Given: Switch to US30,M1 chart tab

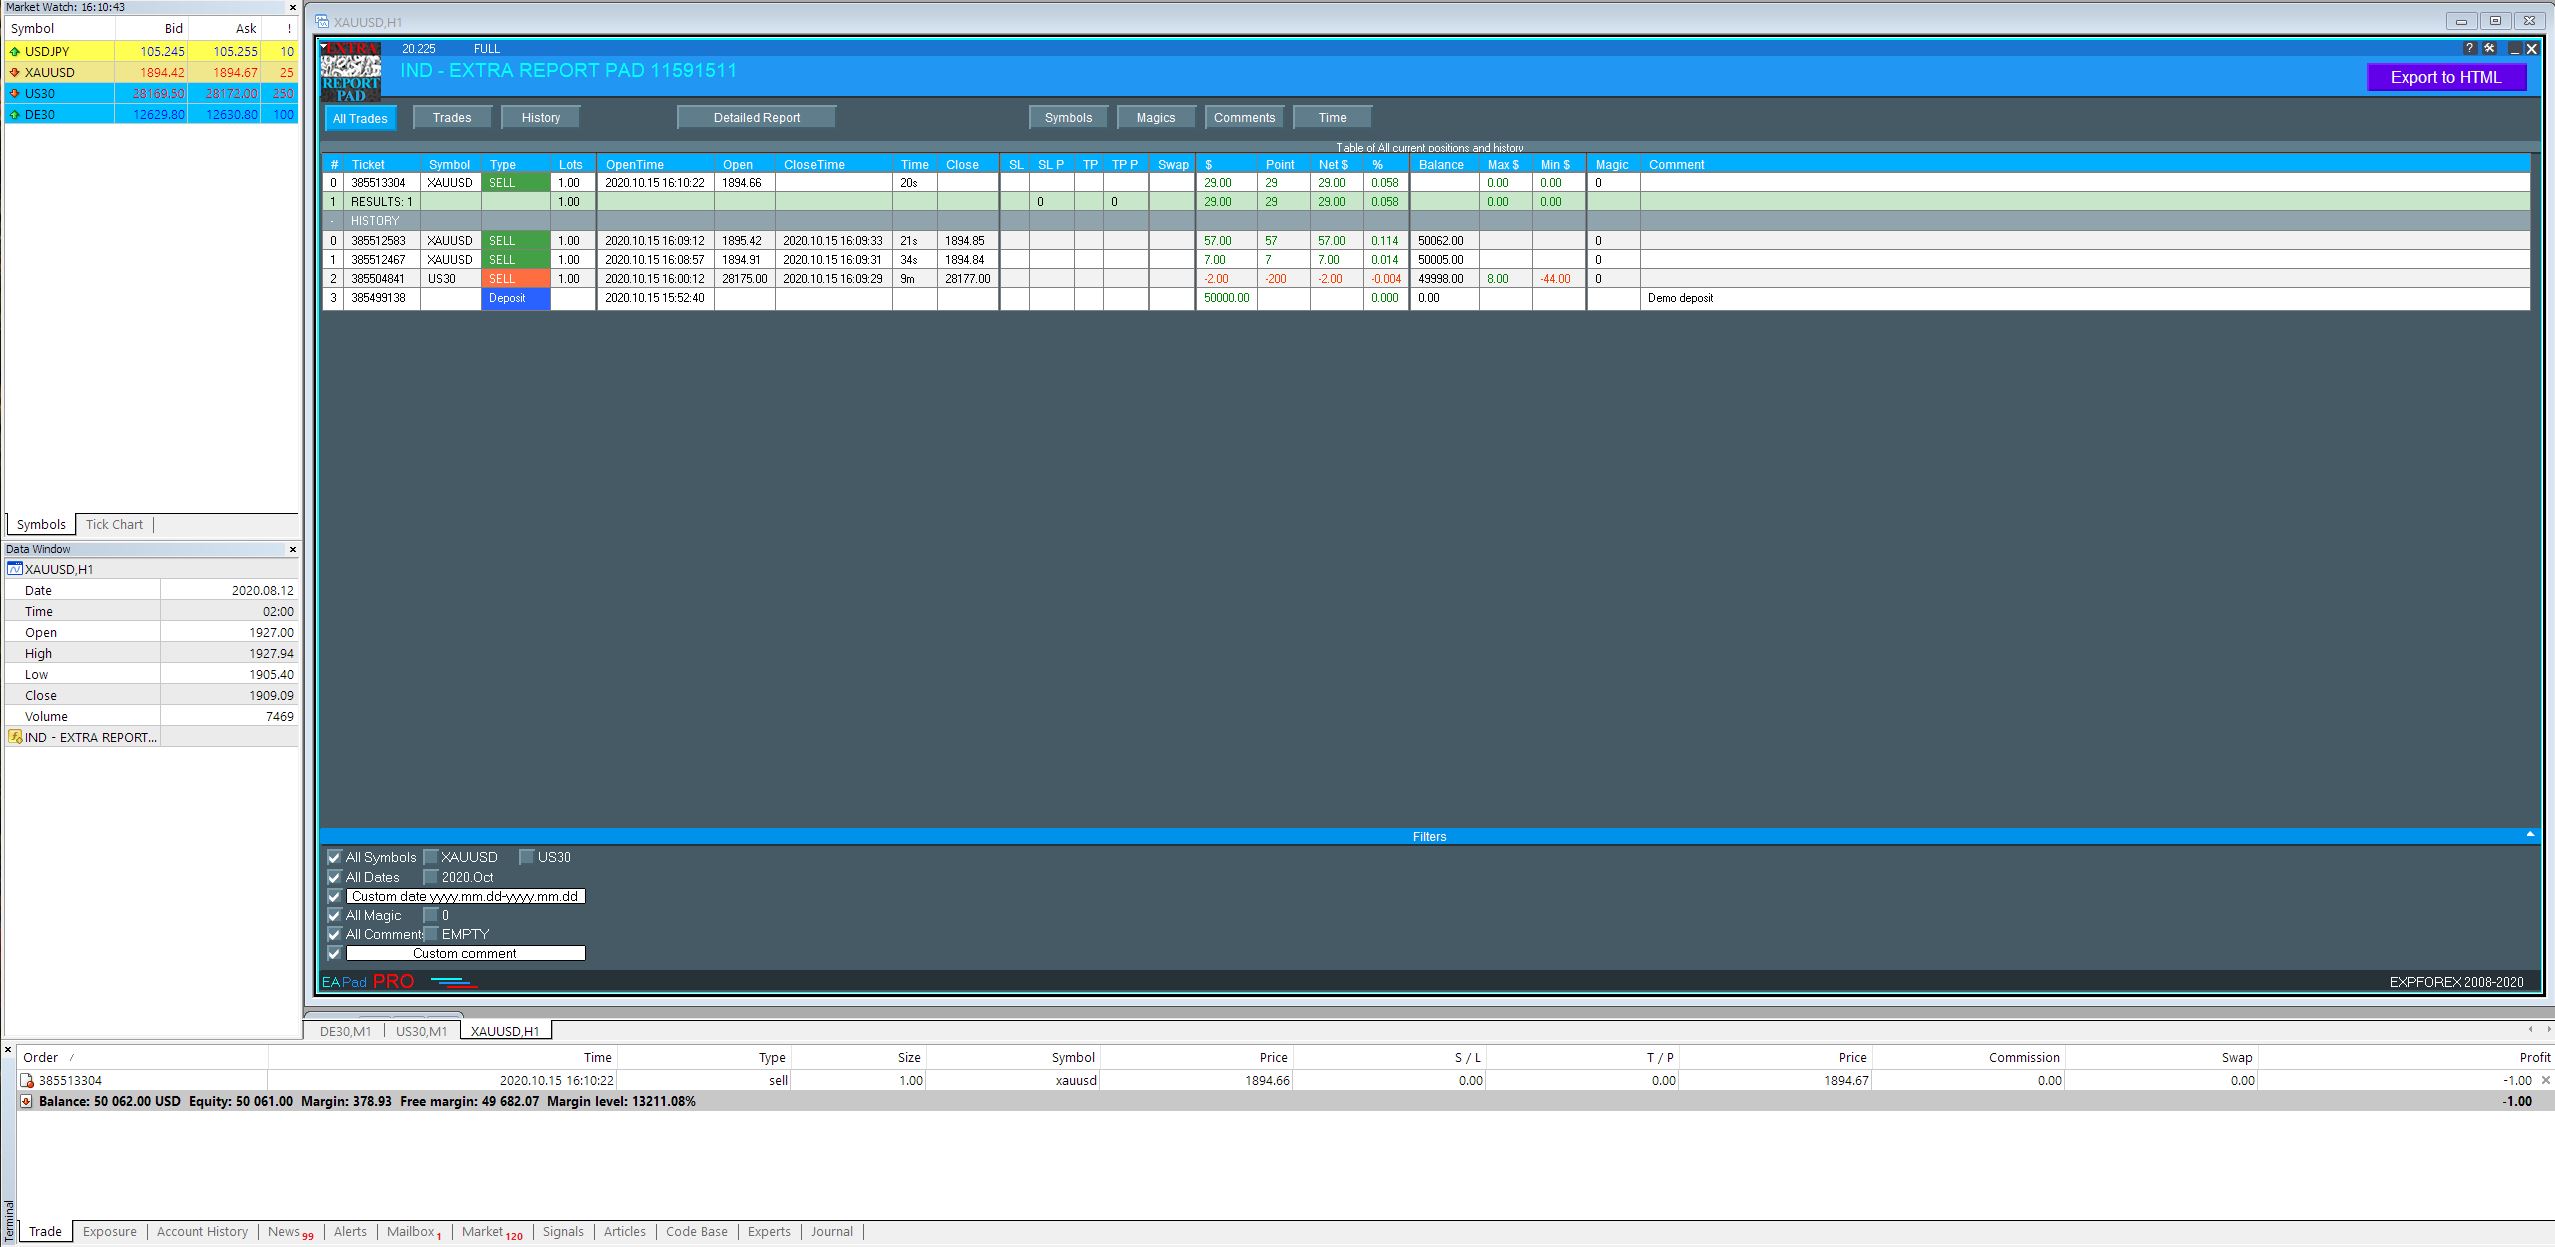Looking at the screenshot, I should [x=421, y=1031].
